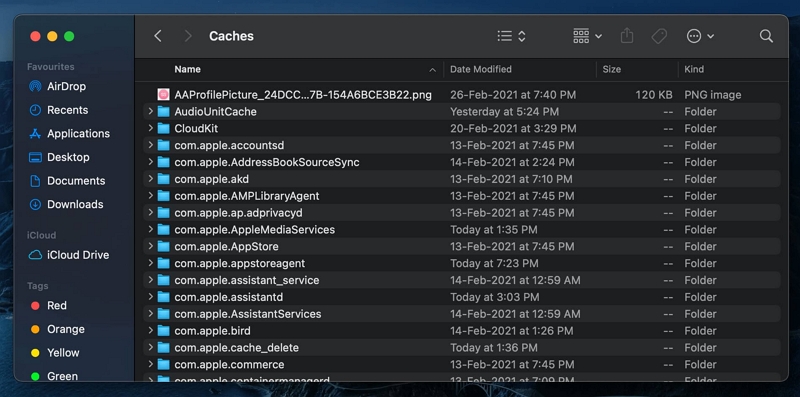Click the AudioUnitCache folder icon

click(163, 112)
